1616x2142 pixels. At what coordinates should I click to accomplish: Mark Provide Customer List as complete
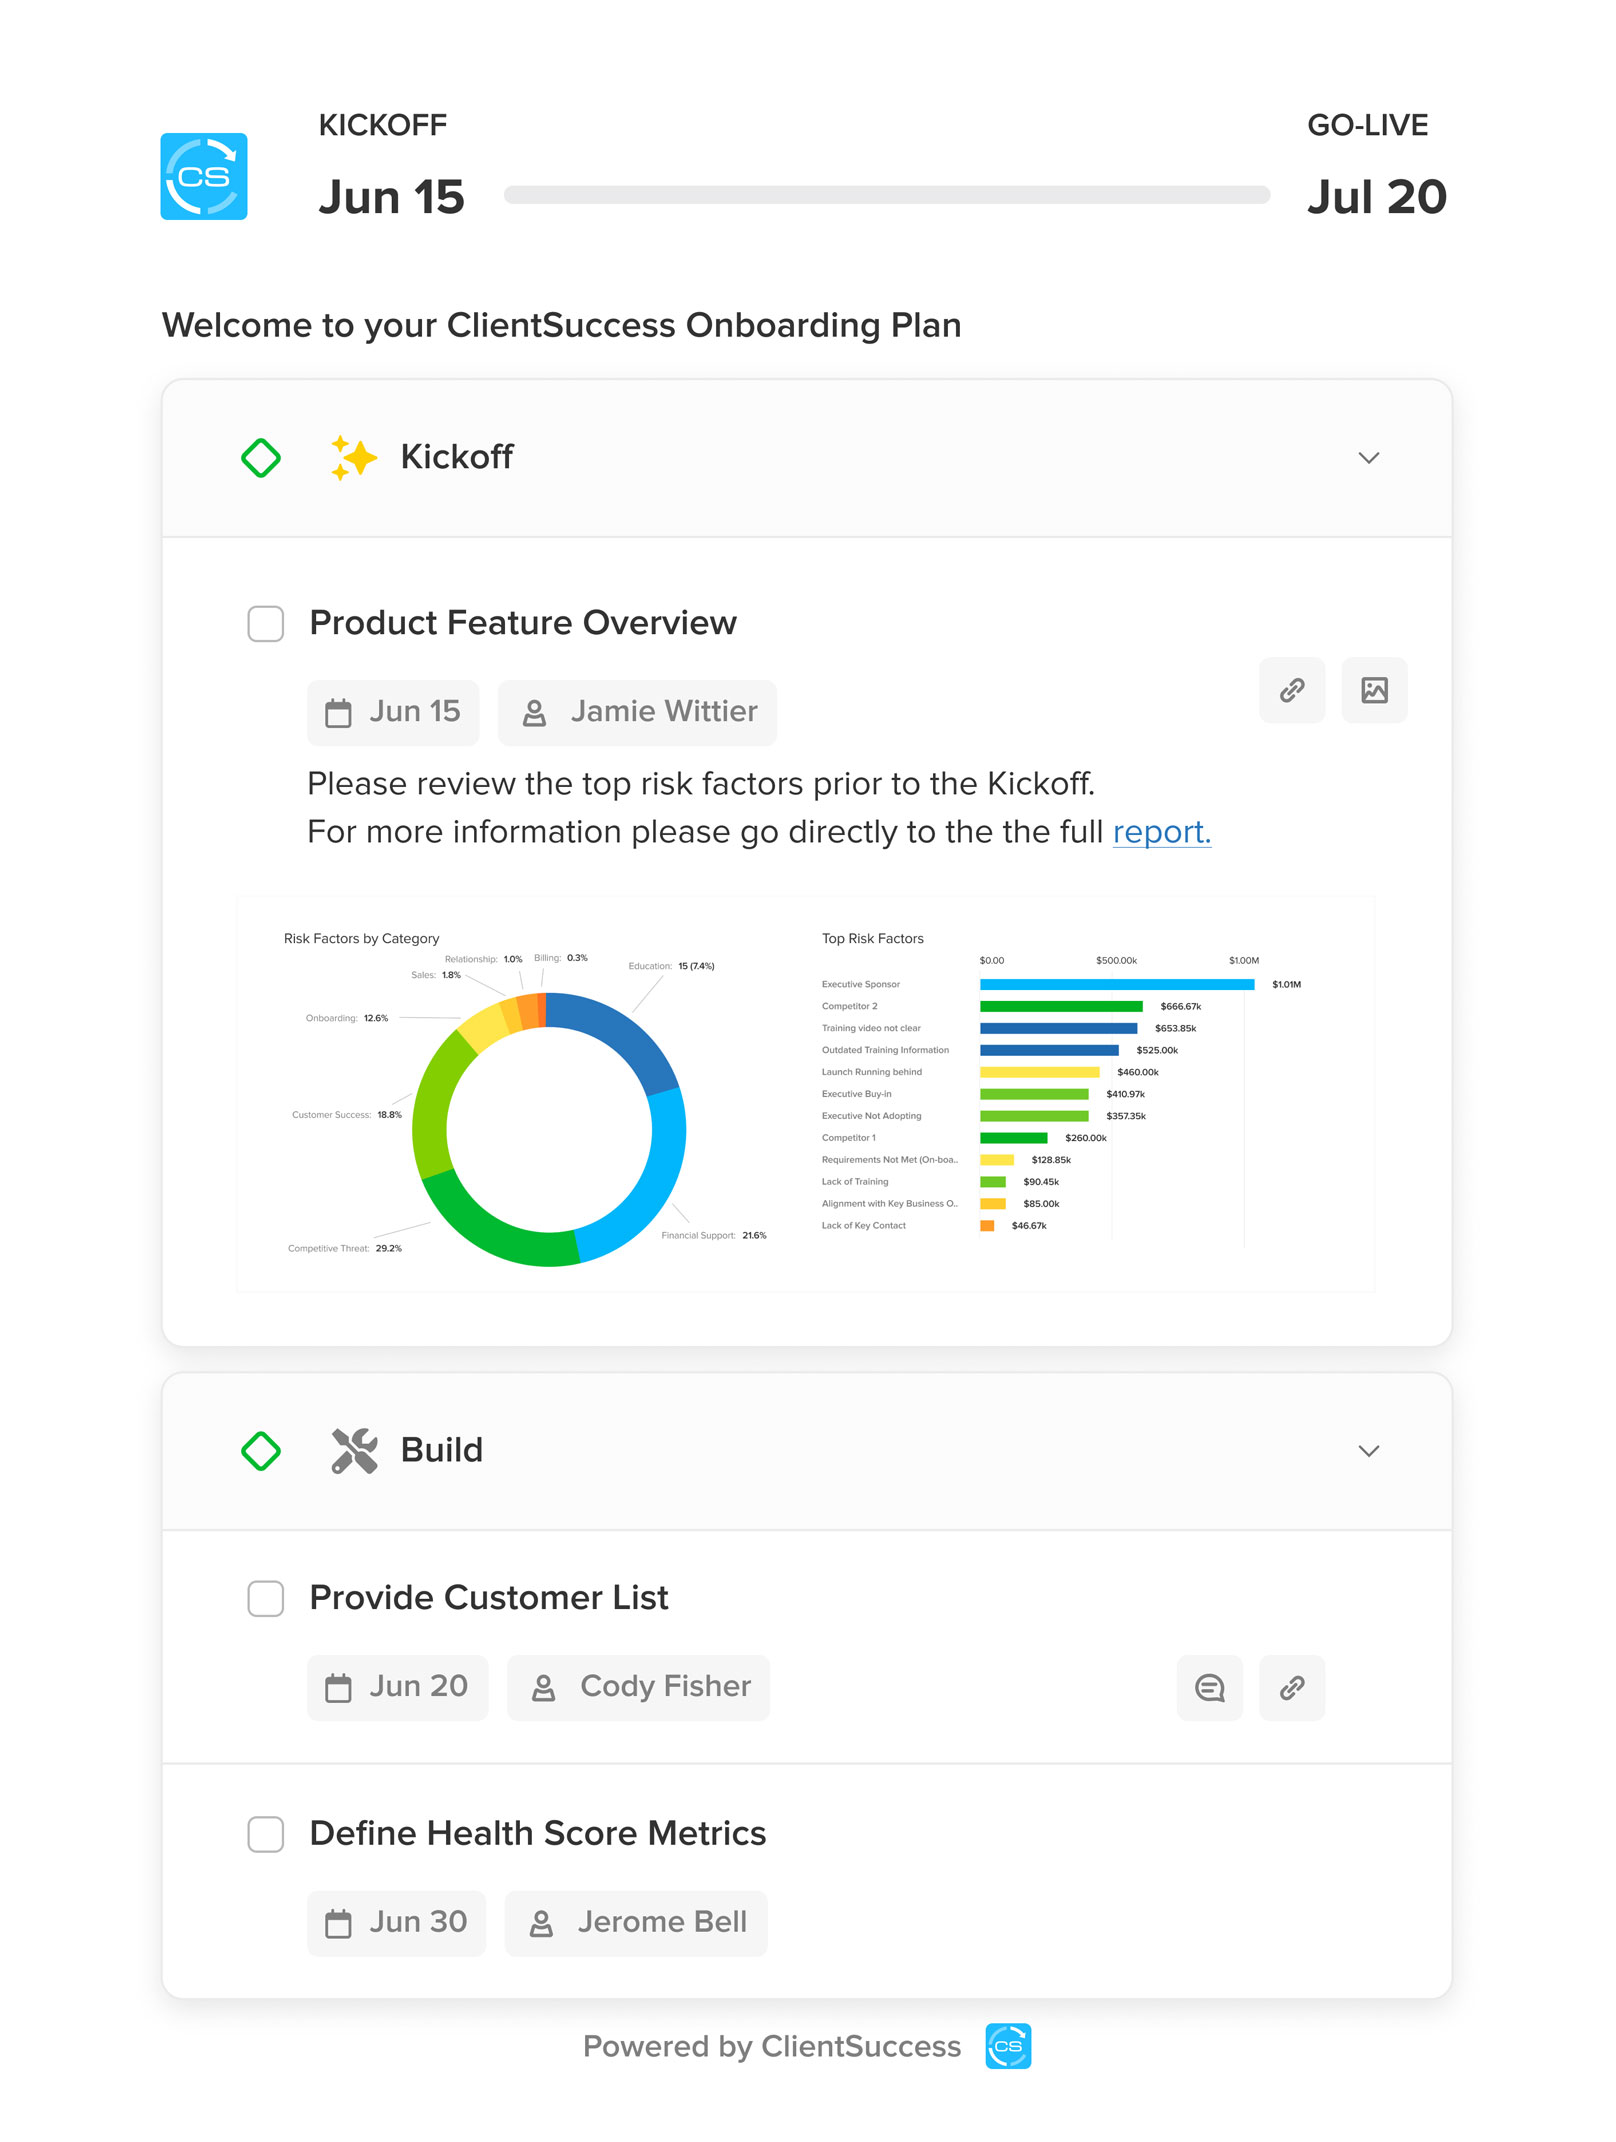(266, 1599)
